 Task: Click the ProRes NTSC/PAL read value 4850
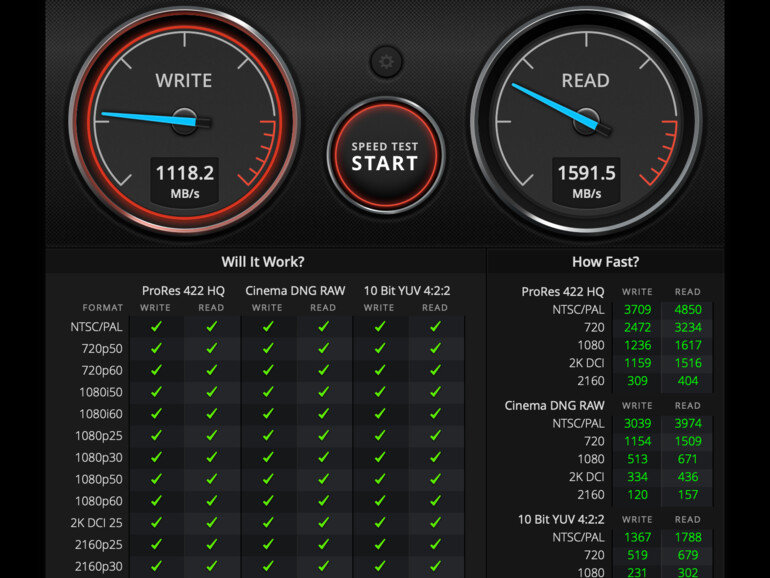click(688, 310)
